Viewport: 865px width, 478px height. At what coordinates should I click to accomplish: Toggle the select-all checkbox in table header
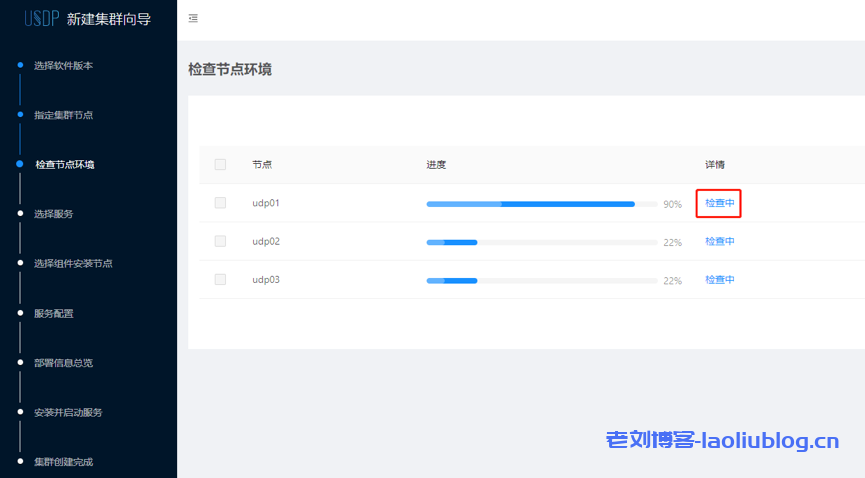click(x=220, y=165)
